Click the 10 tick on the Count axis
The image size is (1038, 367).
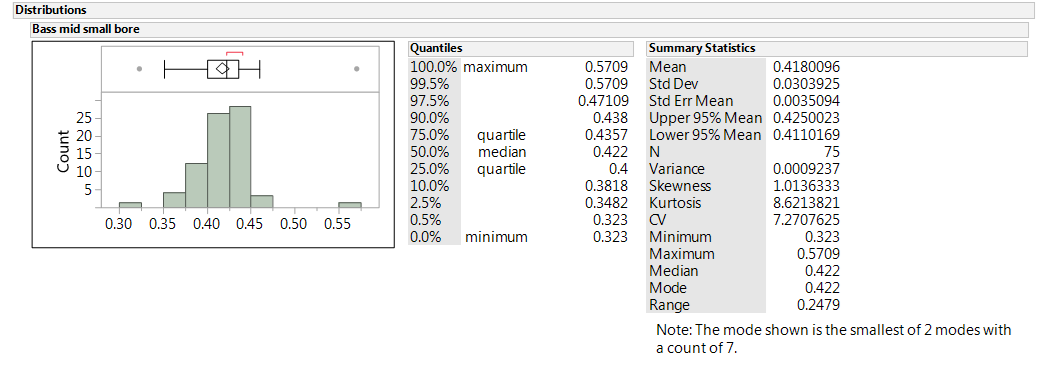point(84,172)
